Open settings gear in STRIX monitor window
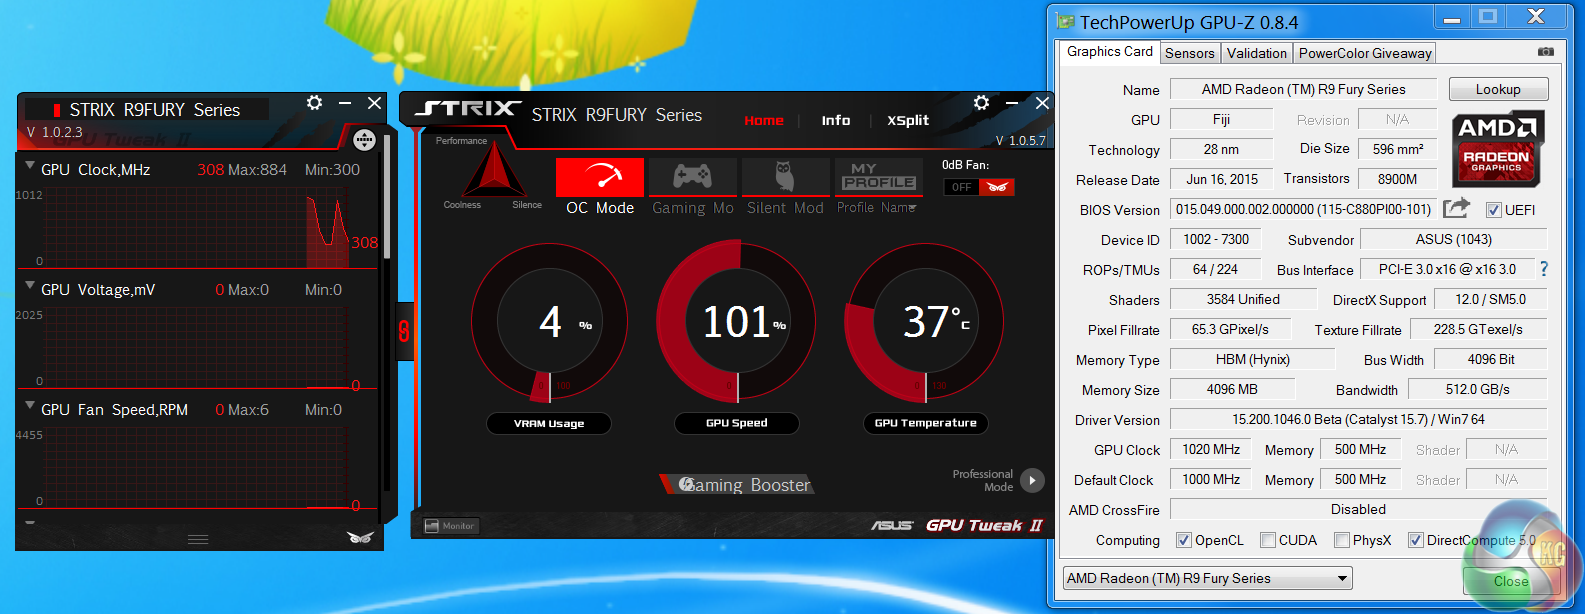This screenshot has width=1585, height=614. click(x=314, y=103)
